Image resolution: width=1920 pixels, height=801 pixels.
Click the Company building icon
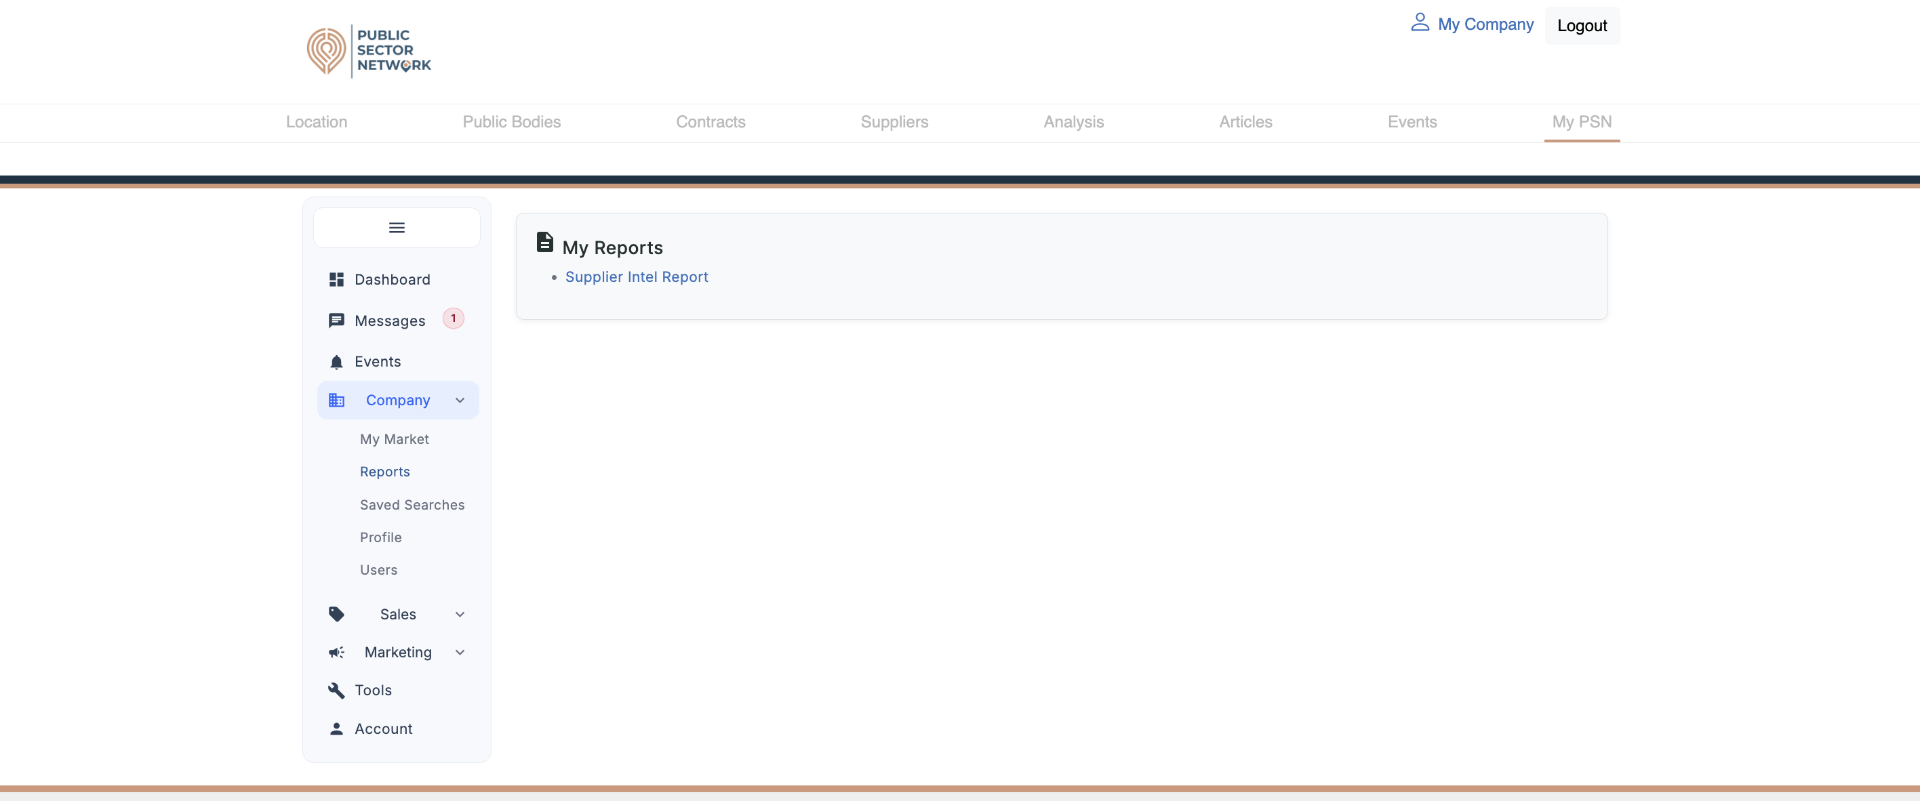(x=337, y=400)
